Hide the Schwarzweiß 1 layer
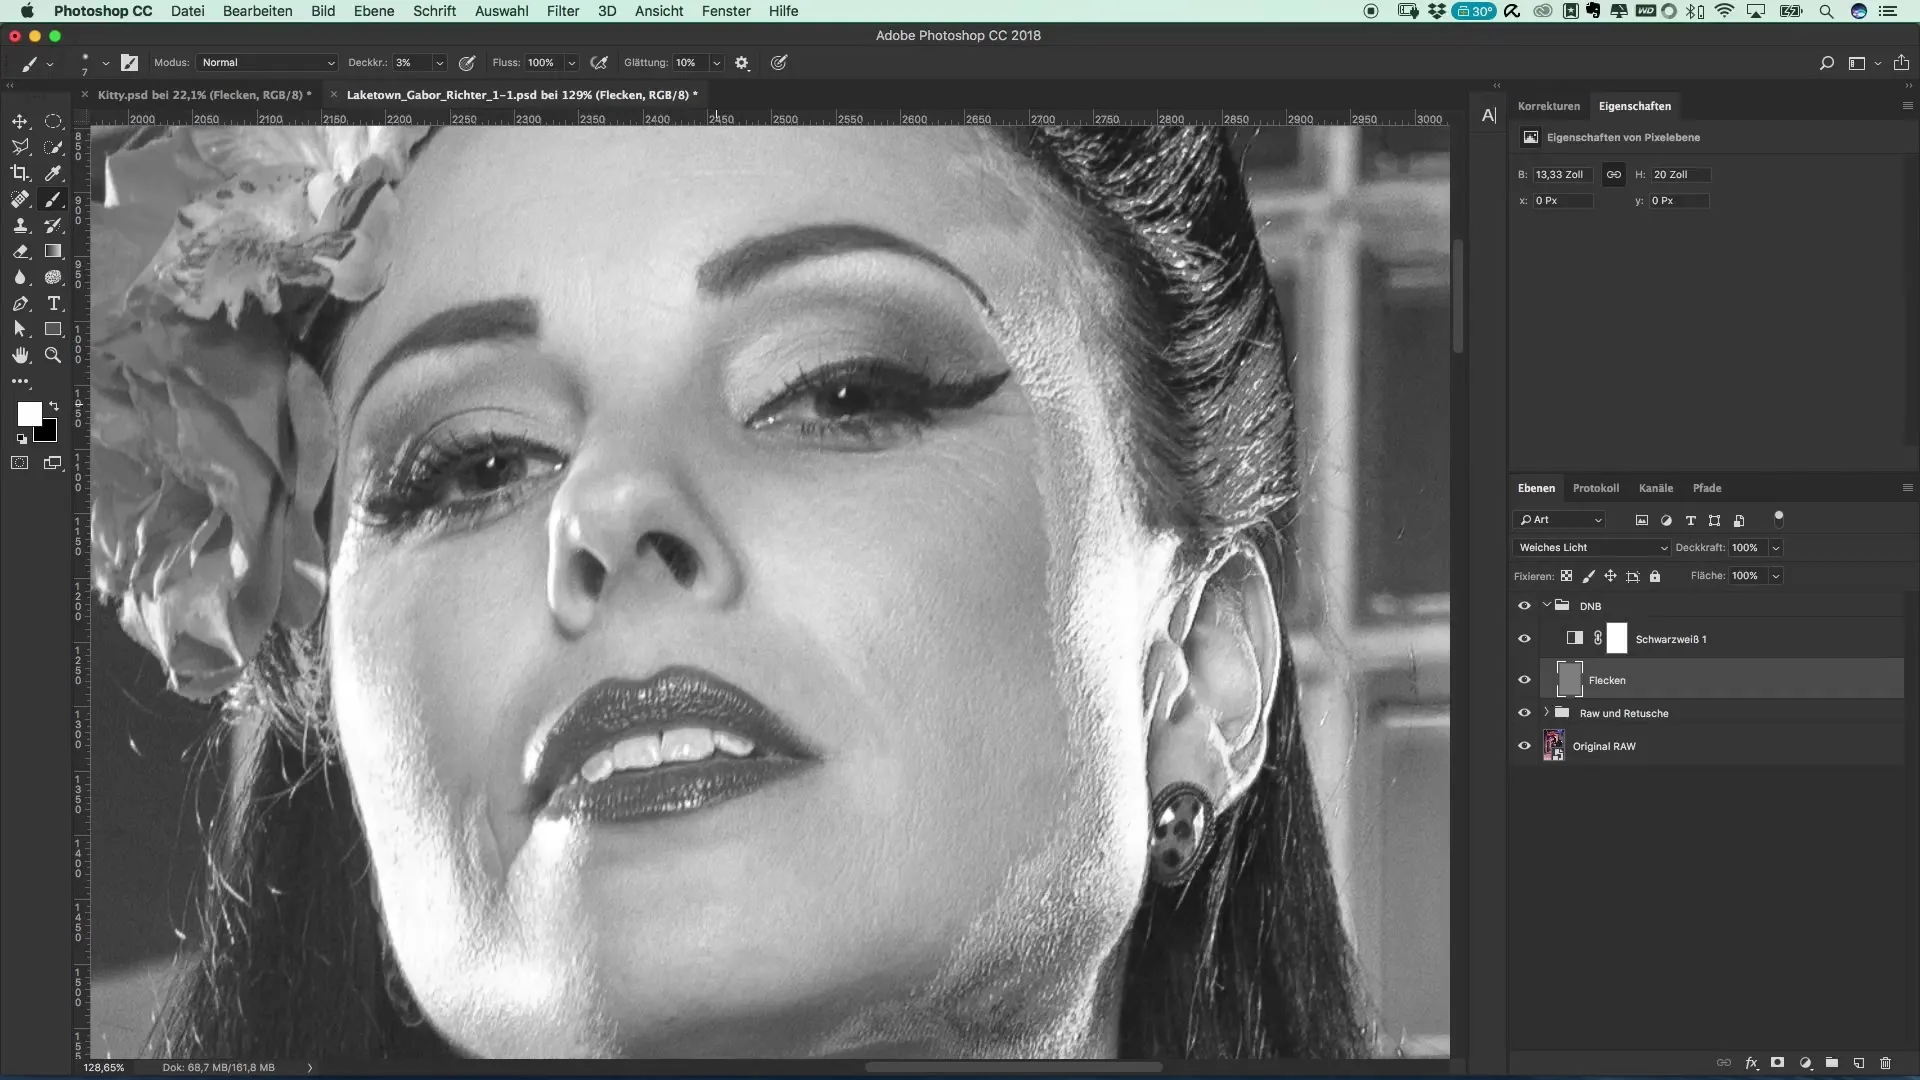 tap(1524, 639)
